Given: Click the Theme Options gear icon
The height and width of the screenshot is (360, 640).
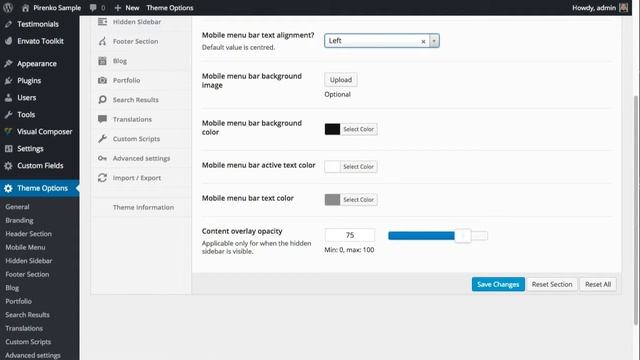Looking at the screenshot, I should (x=8, y=188).
